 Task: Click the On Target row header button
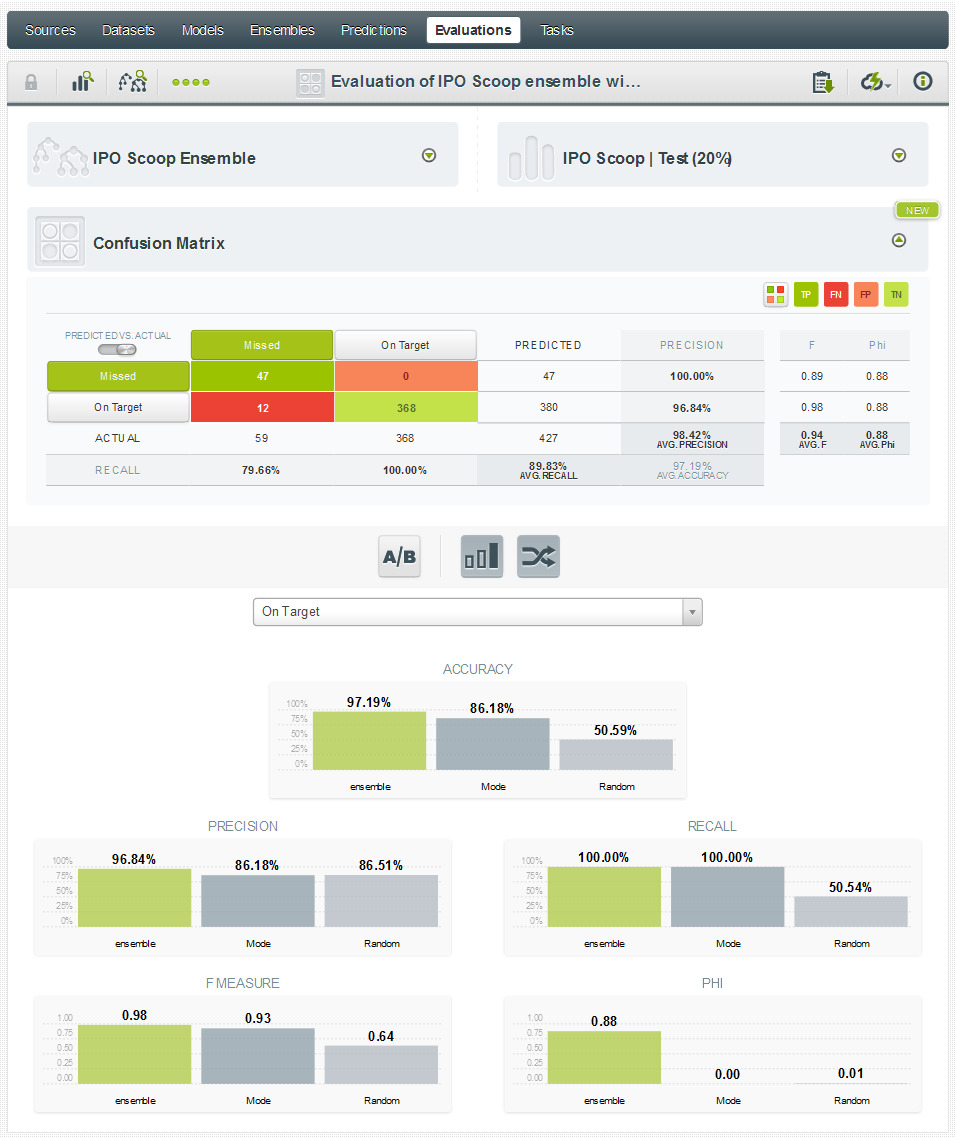point(118,407)
